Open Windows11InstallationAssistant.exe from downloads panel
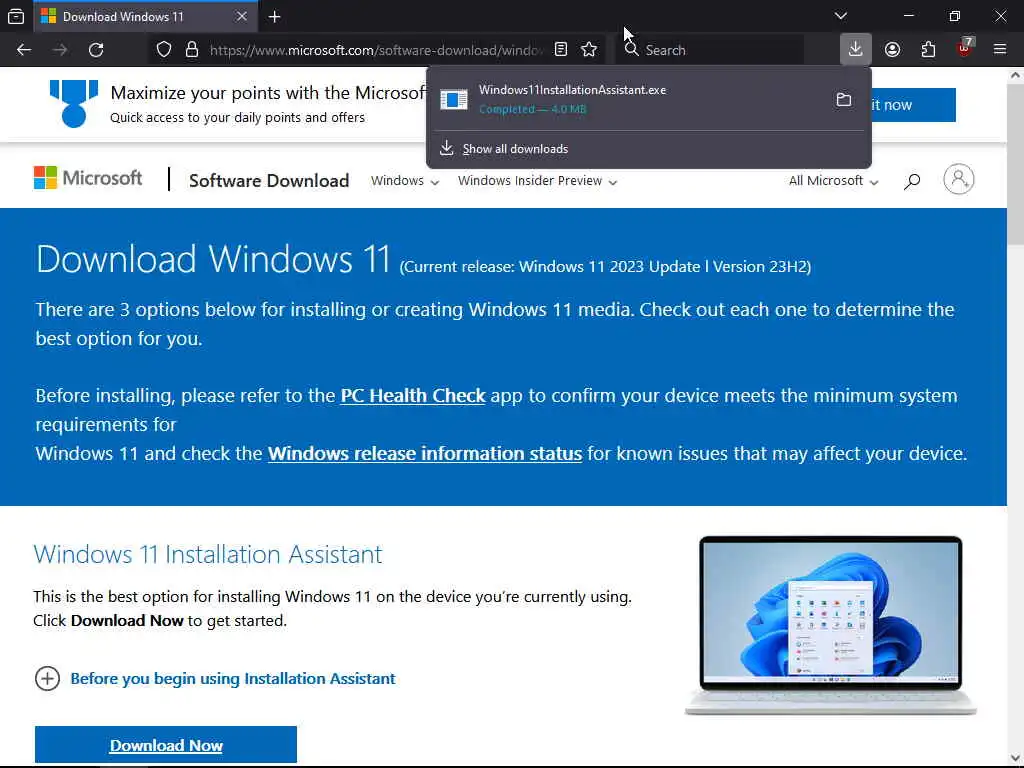This screenshot has height=768, width=1024. 627,99
